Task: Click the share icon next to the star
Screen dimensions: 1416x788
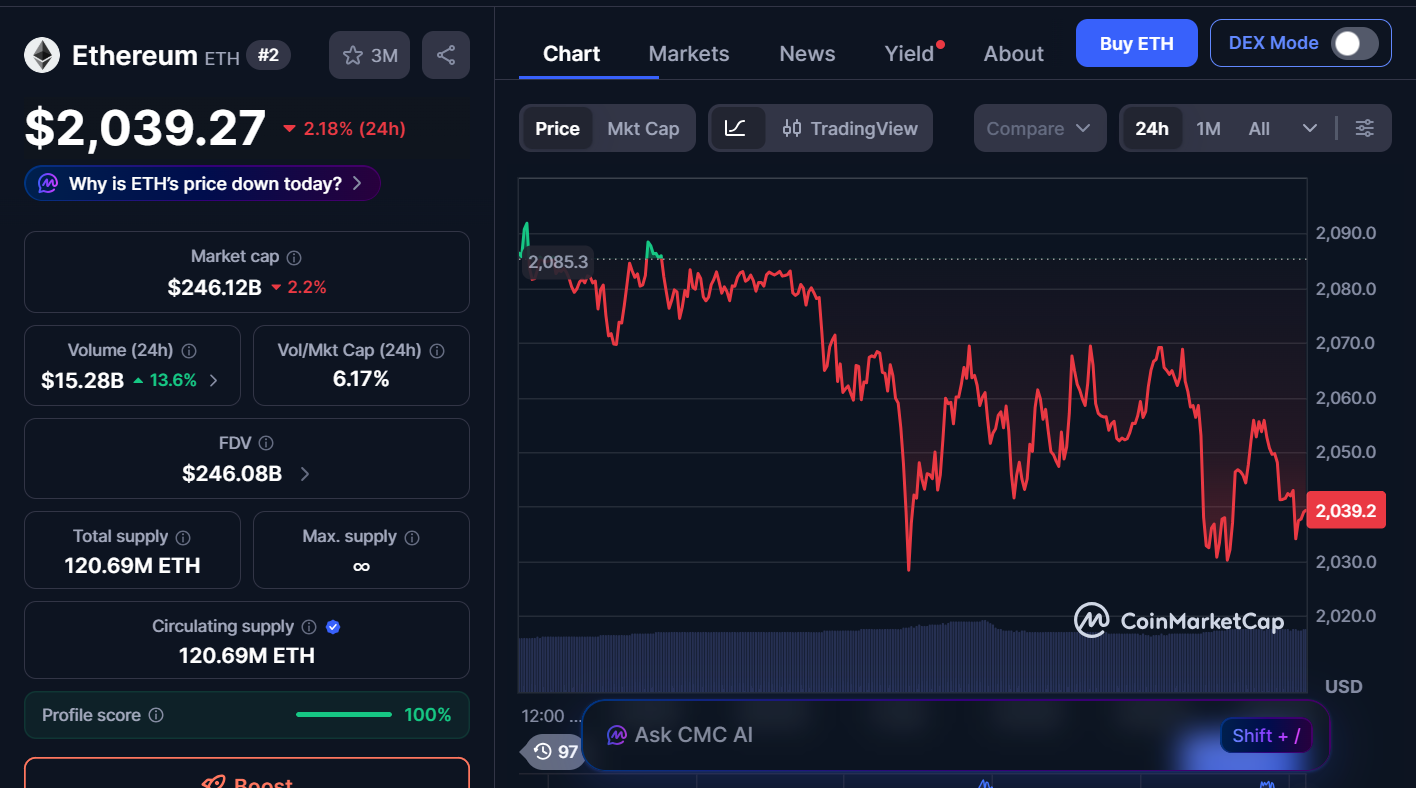Action: tap(446, 55)
